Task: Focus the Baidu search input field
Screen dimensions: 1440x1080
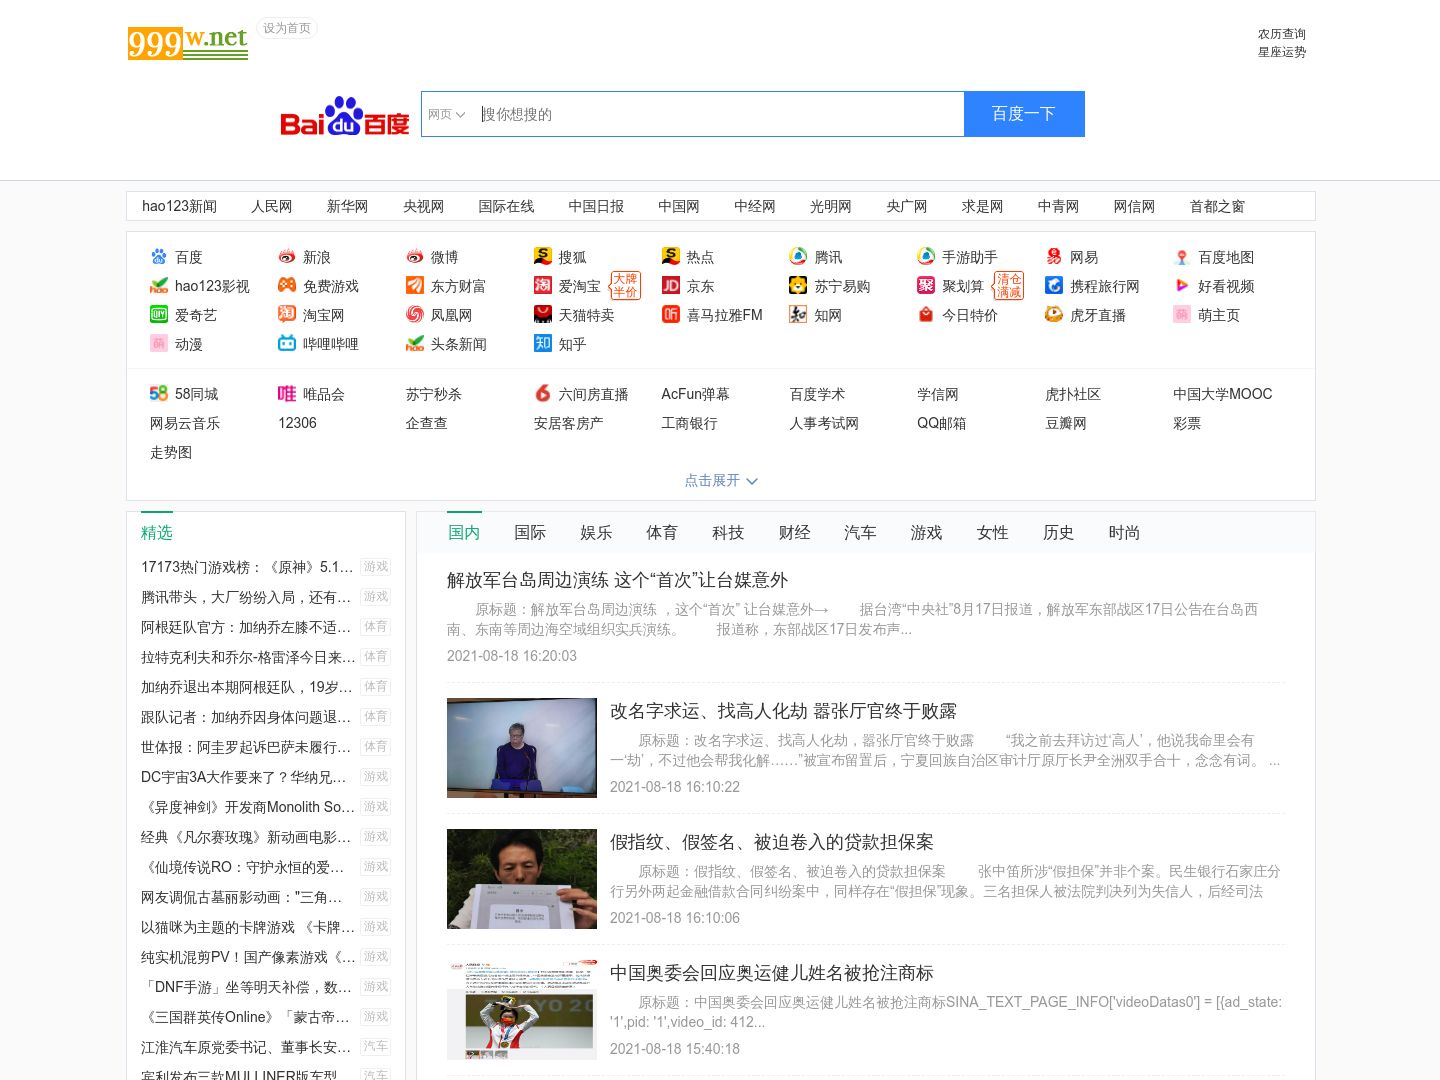Action: [x=719, y=114]
